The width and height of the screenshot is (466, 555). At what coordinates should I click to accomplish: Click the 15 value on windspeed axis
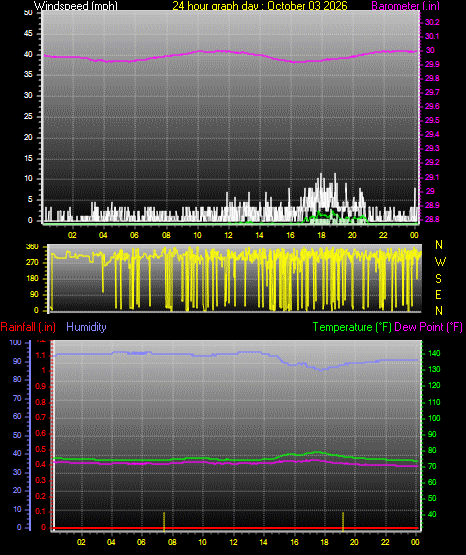(28, 158)
